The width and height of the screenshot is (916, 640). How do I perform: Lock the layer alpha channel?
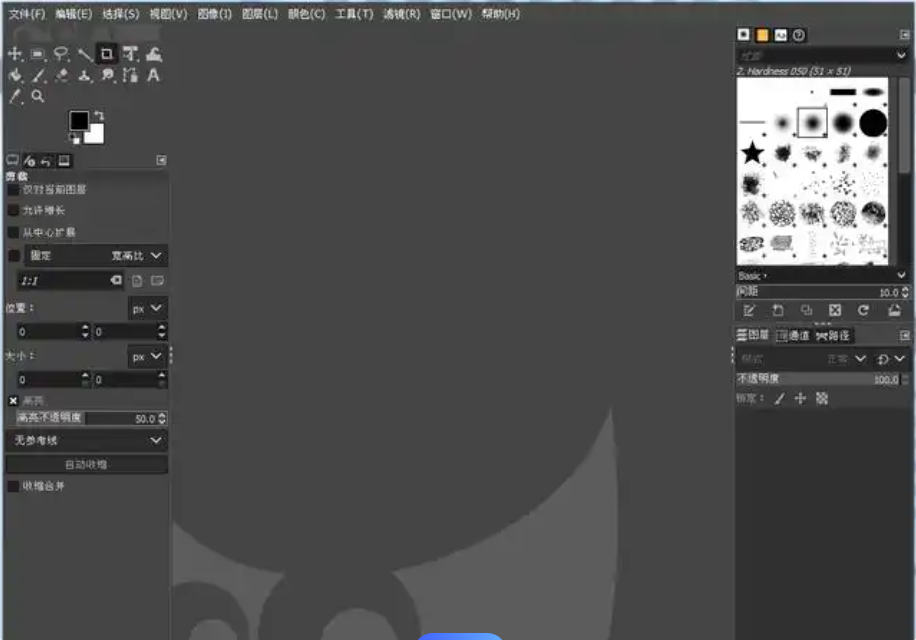coord(822,398)
